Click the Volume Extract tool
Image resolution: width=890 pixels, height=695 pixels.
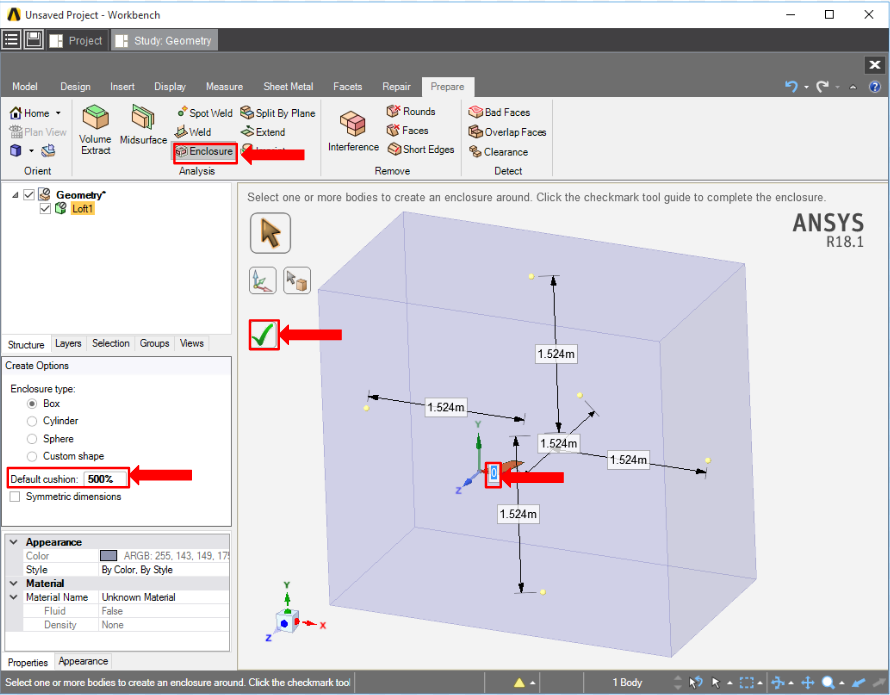coord(95,129)
